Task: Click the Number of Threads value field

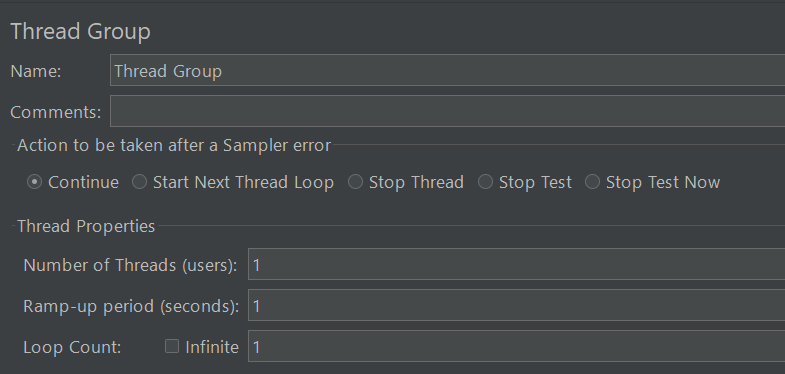Action: point(516,264)
